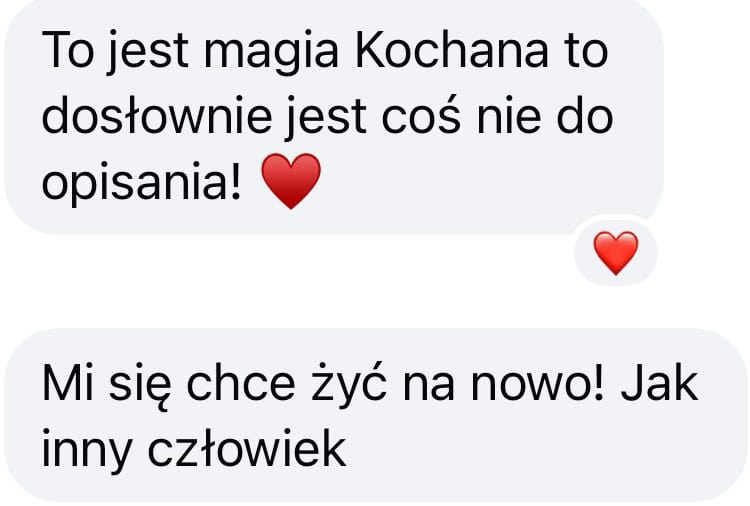Tap "nie do" text in first bubble
This screenshot has height=506, width=750.
click(x=545, y=116)
